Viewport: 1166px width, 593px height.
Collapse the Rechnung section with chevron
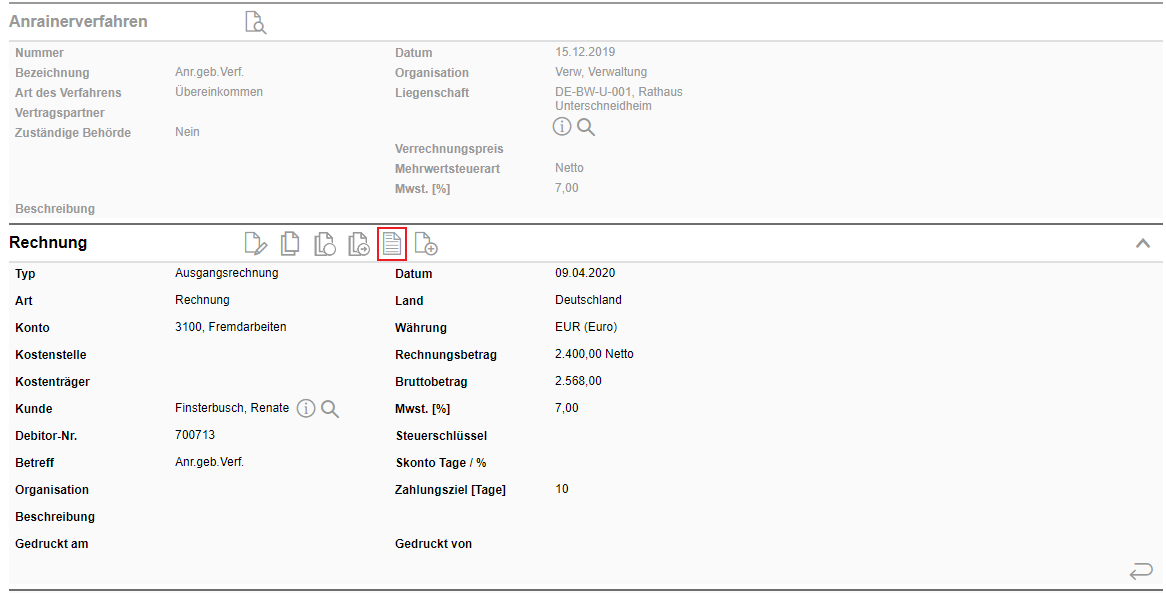pyautogui.click(x=1142, y=243)
